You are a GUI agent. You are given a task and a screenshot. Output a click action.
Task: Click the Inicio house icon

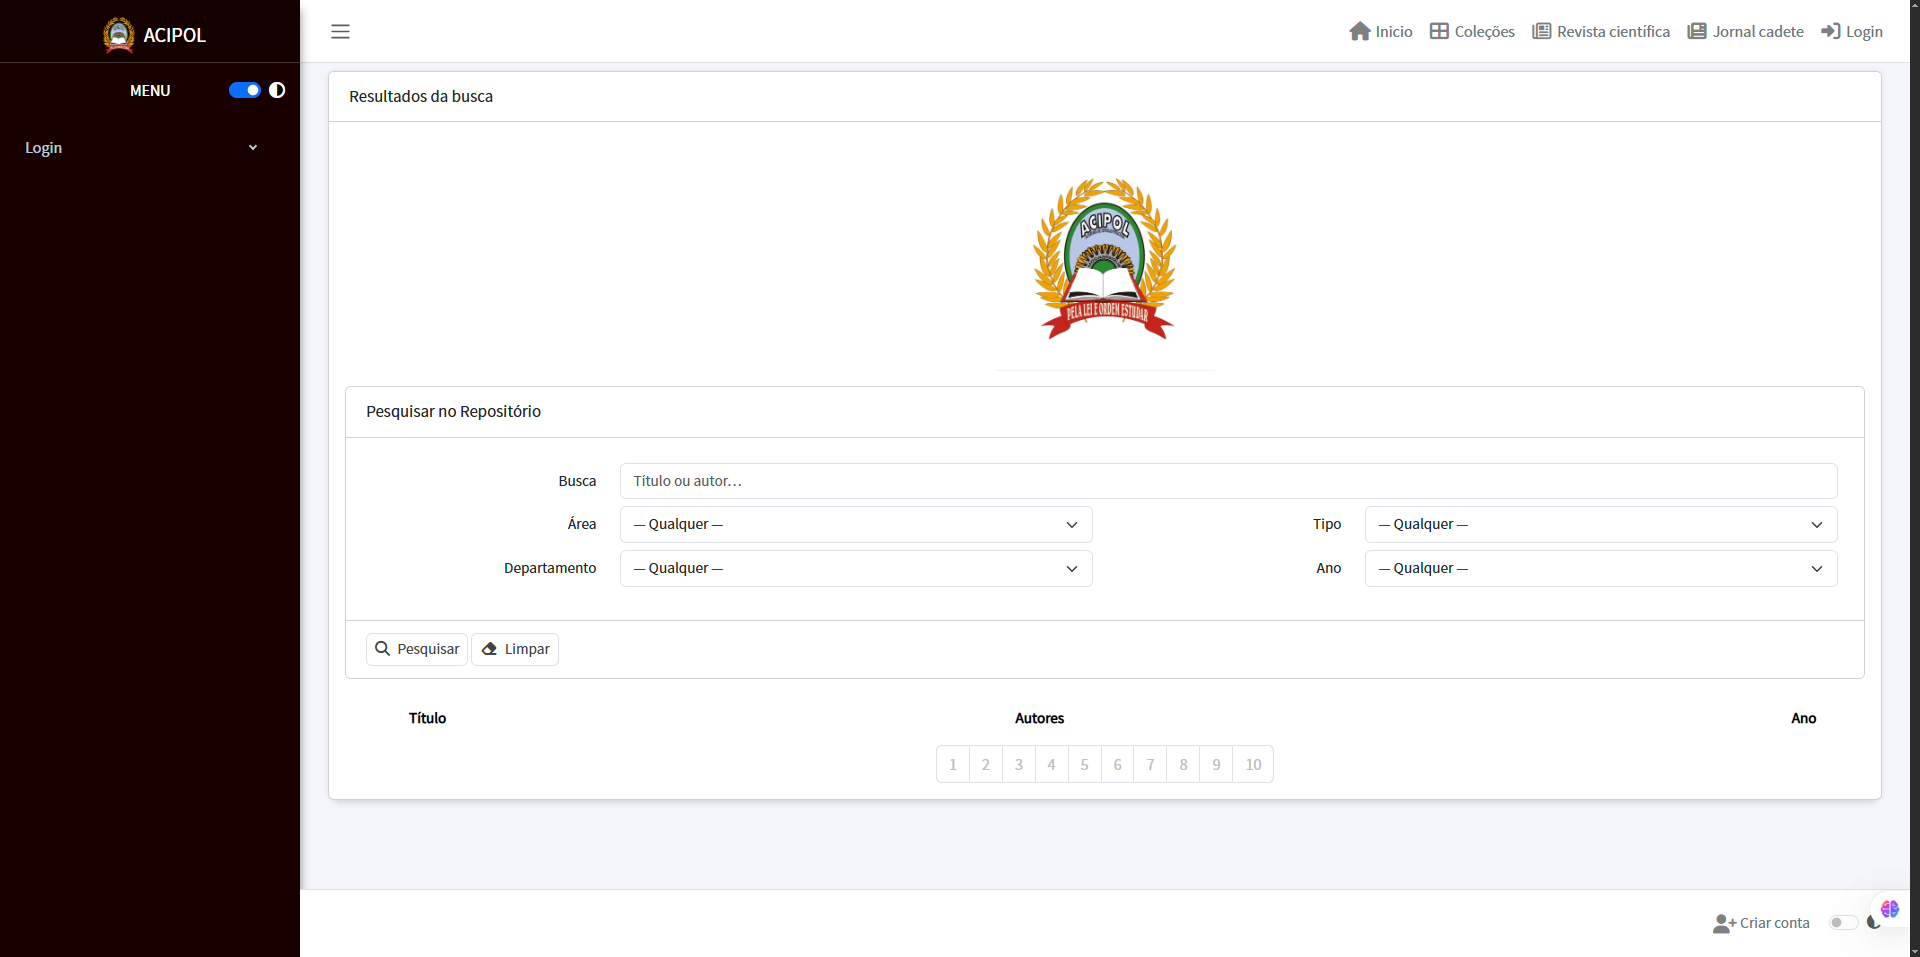(1359, 31)
